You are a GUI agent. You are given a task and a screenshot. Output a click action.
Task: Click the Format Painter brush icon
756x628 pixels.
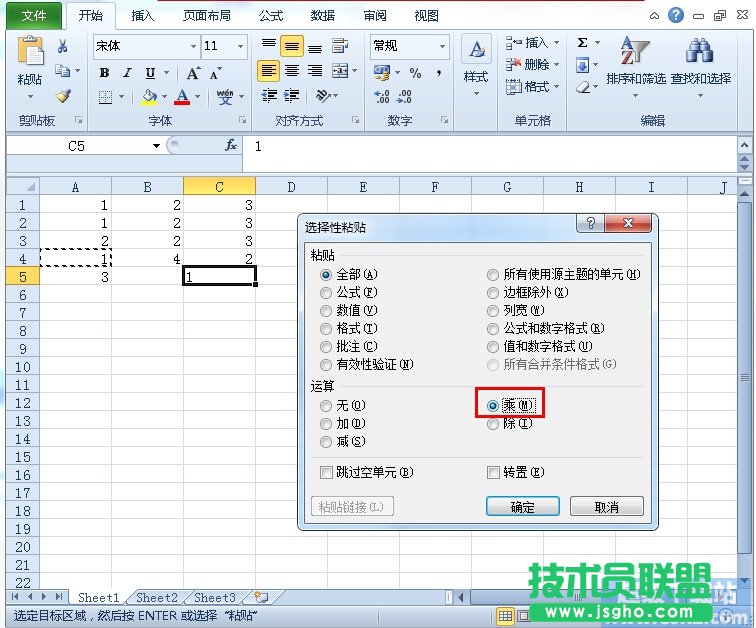coord(62,96)
